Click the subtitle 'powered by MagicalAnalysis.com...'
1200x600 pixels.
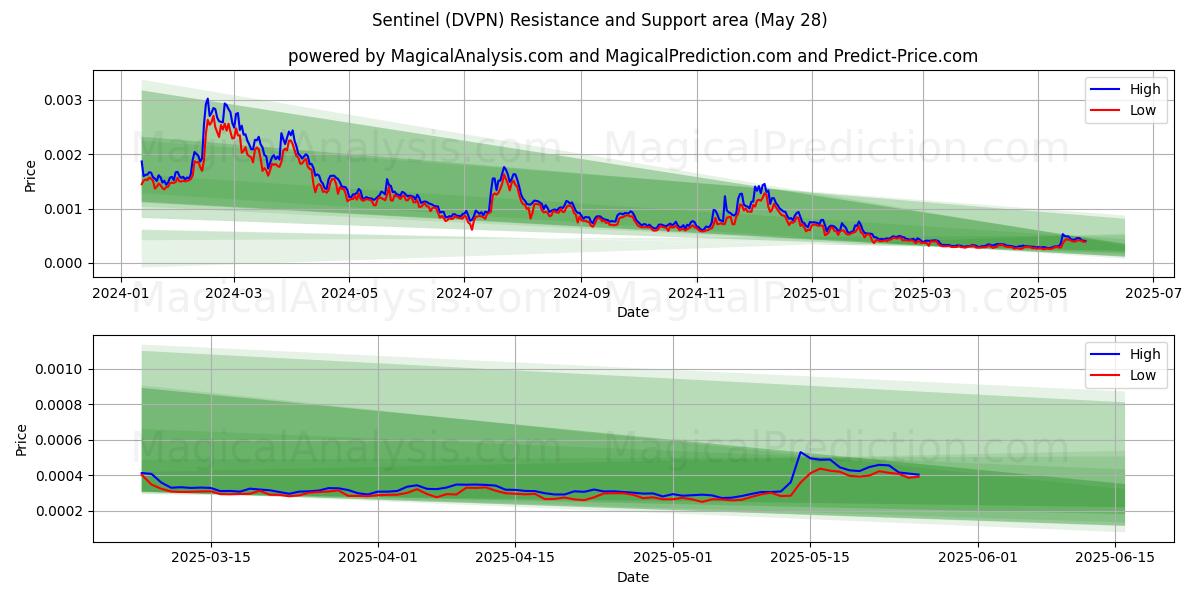tap(633, 56)
